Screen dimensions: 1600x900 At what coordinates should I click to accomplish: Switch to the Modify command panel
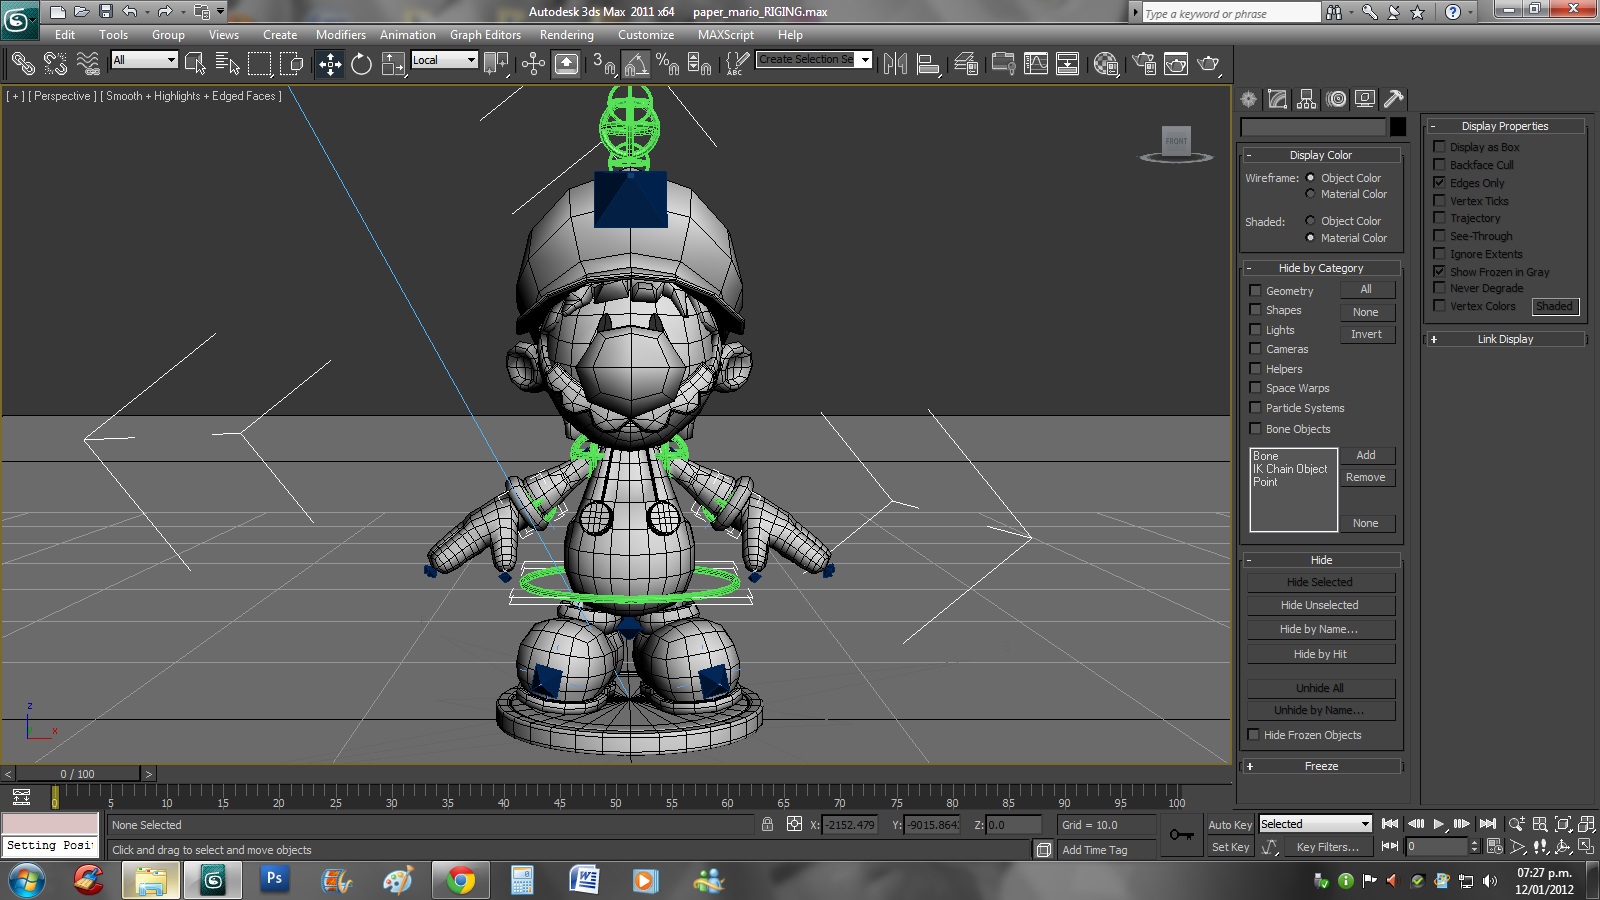1277,99
